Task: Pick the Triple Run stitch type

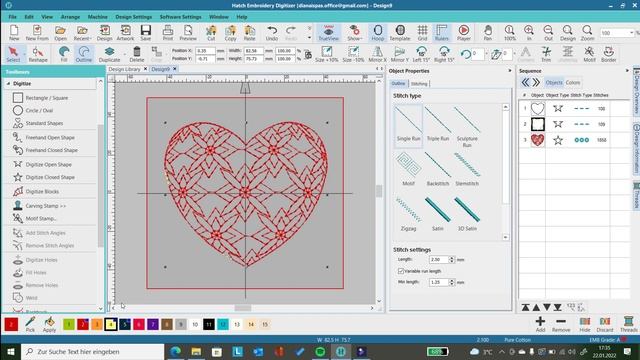Action: (438, 124)
